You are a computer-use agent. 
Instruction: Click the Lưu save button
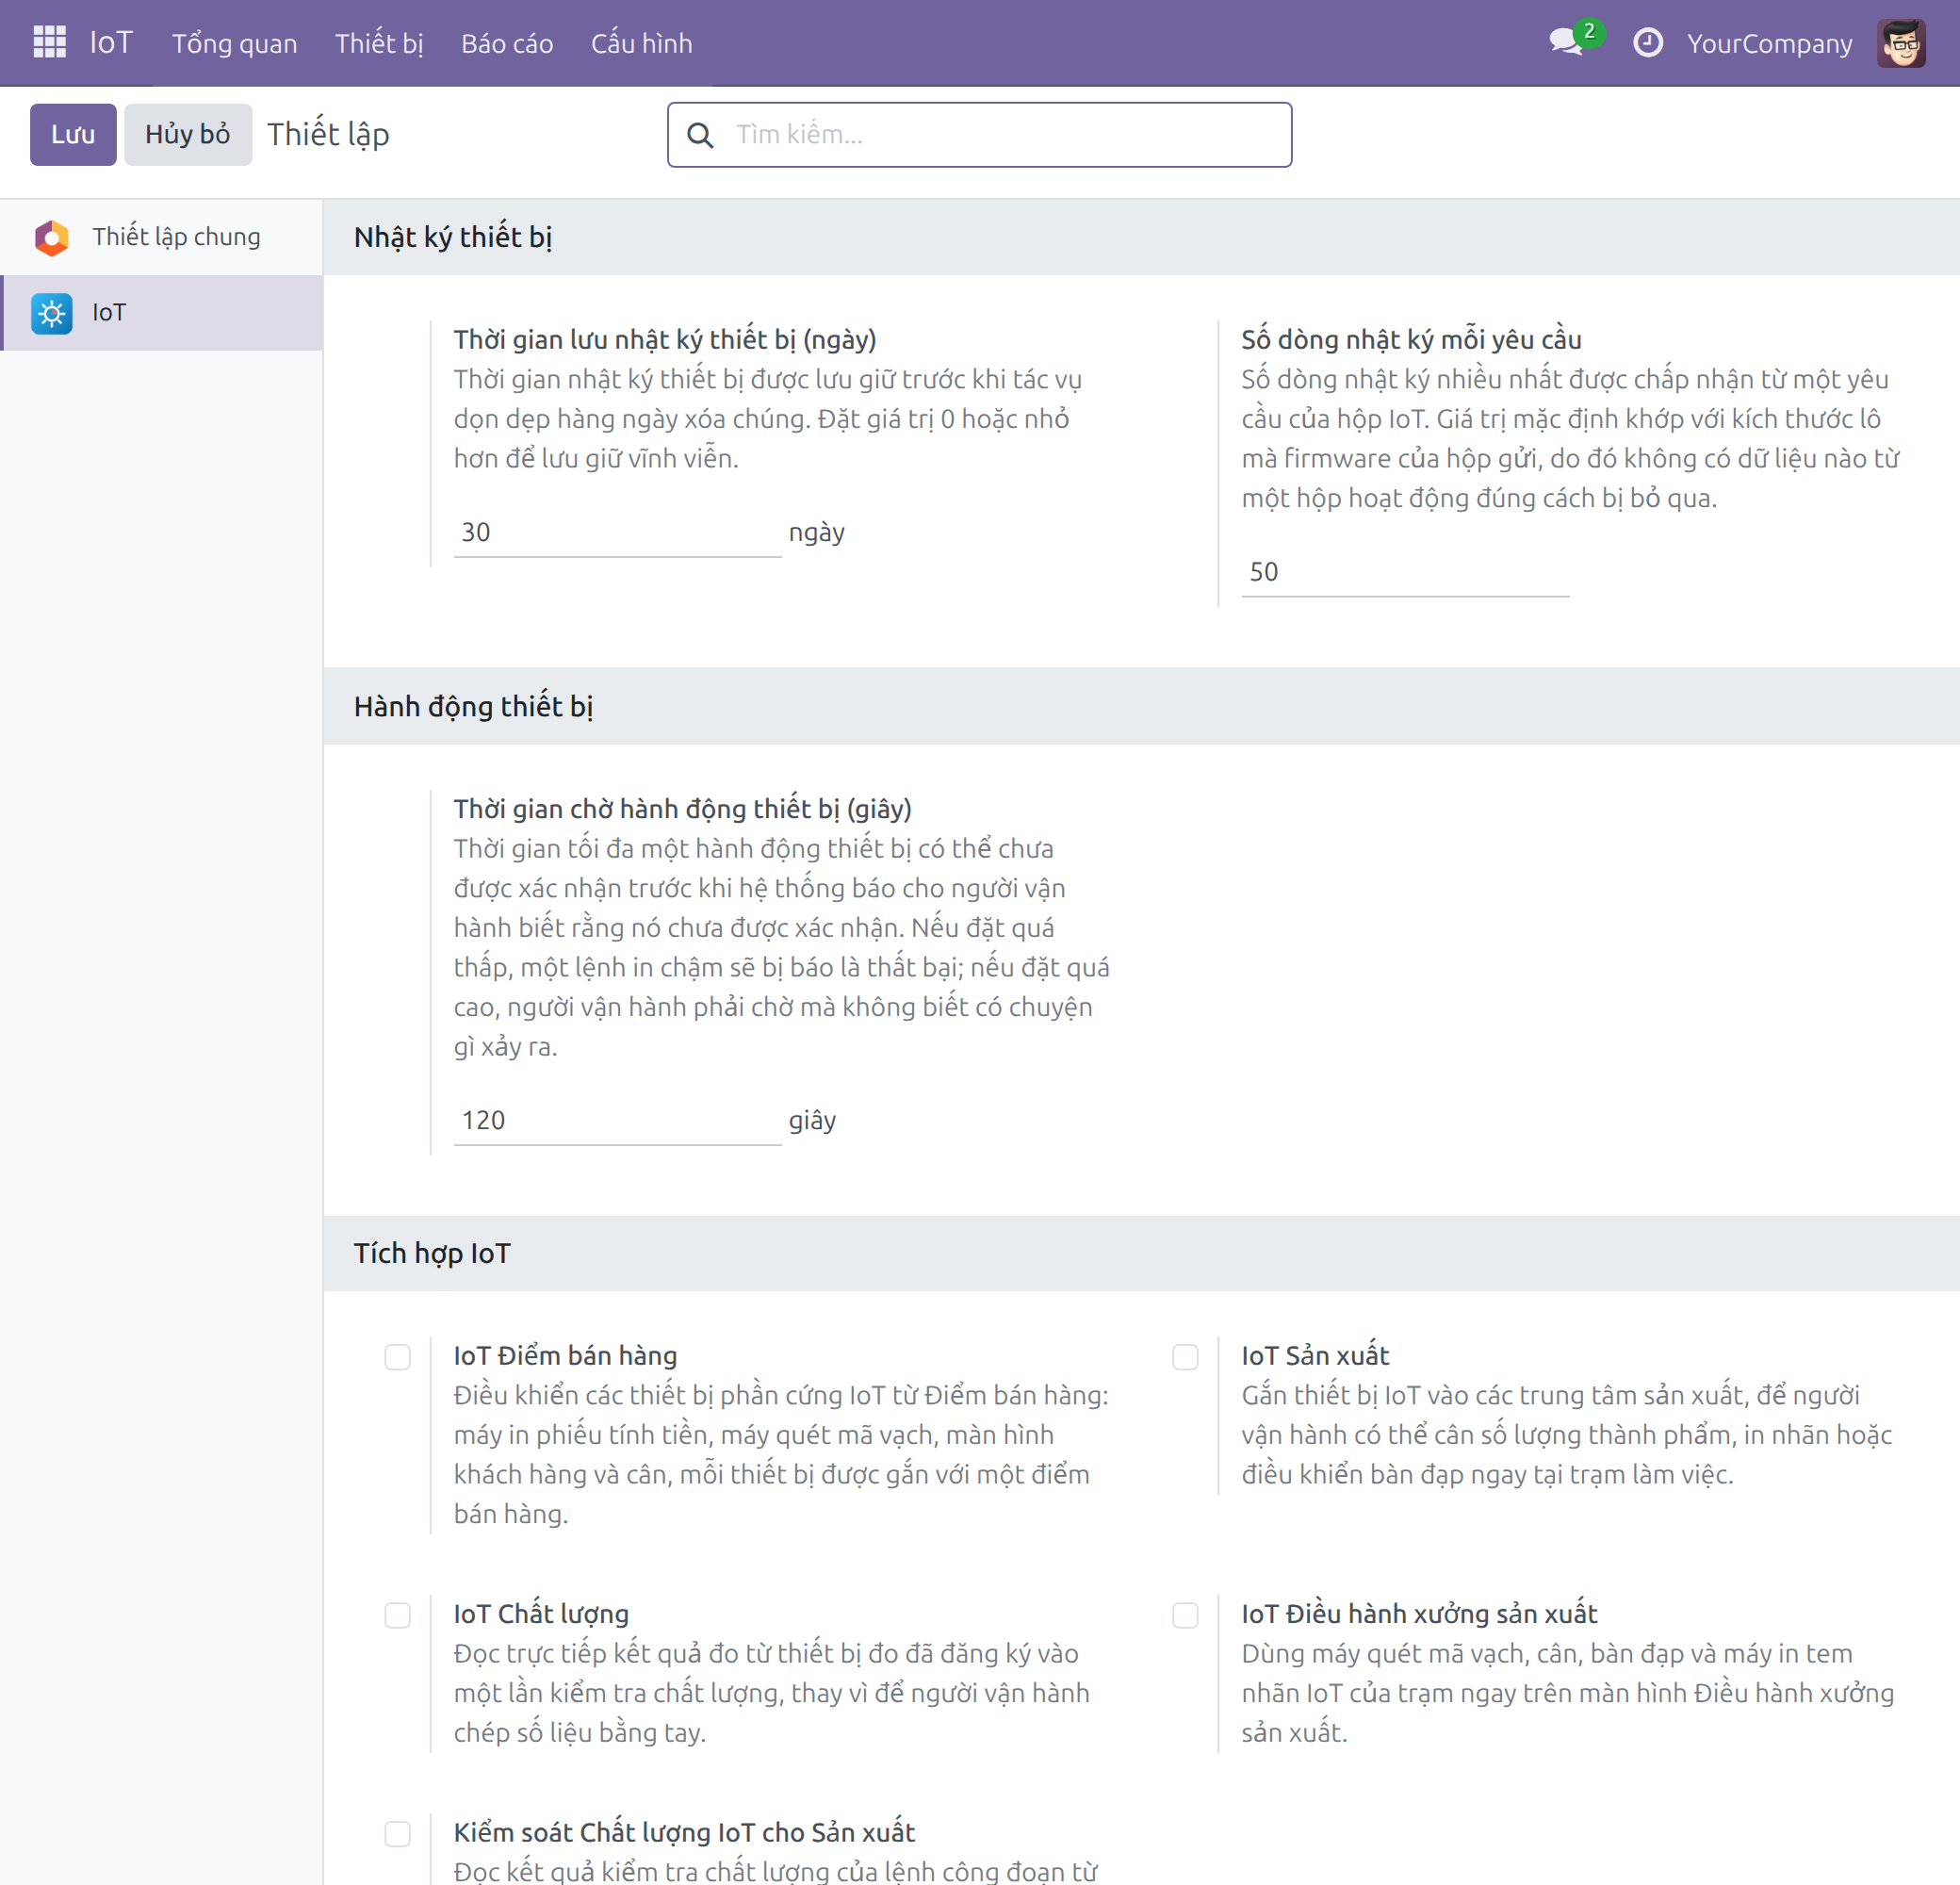(x=73, y=134)
